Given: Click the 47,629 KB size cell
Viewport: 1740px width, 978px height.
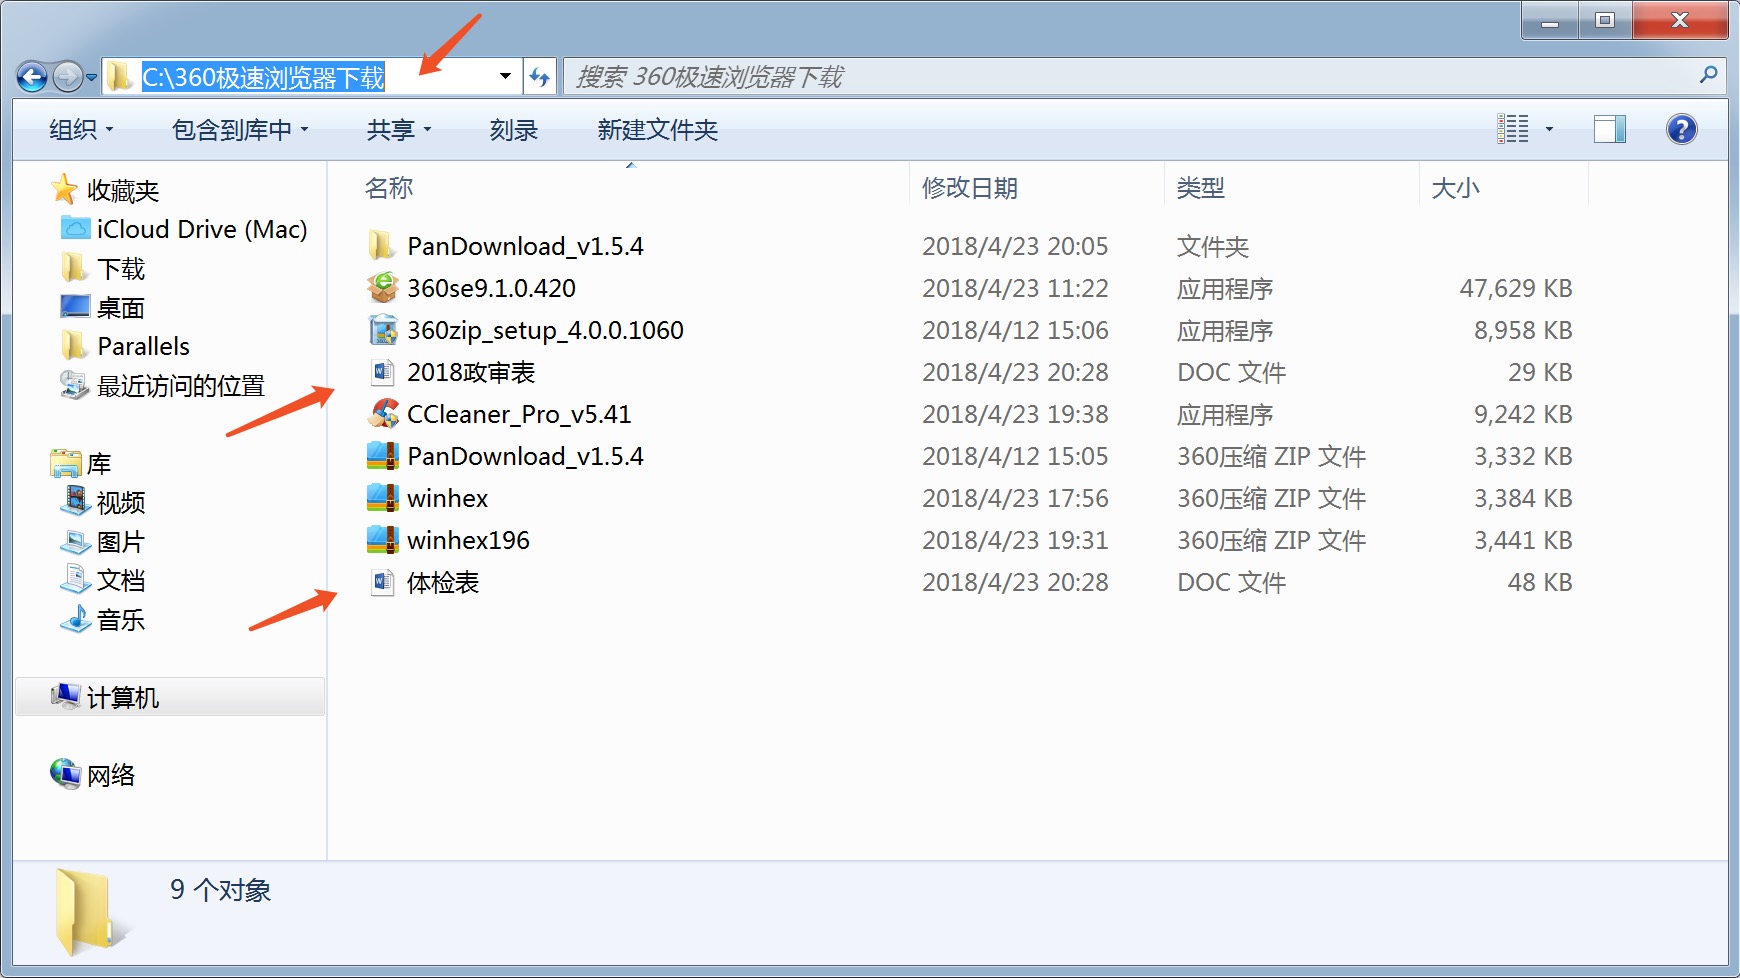Looking at the screenshot, I should pyautogui.click(x=1516, y=288).
